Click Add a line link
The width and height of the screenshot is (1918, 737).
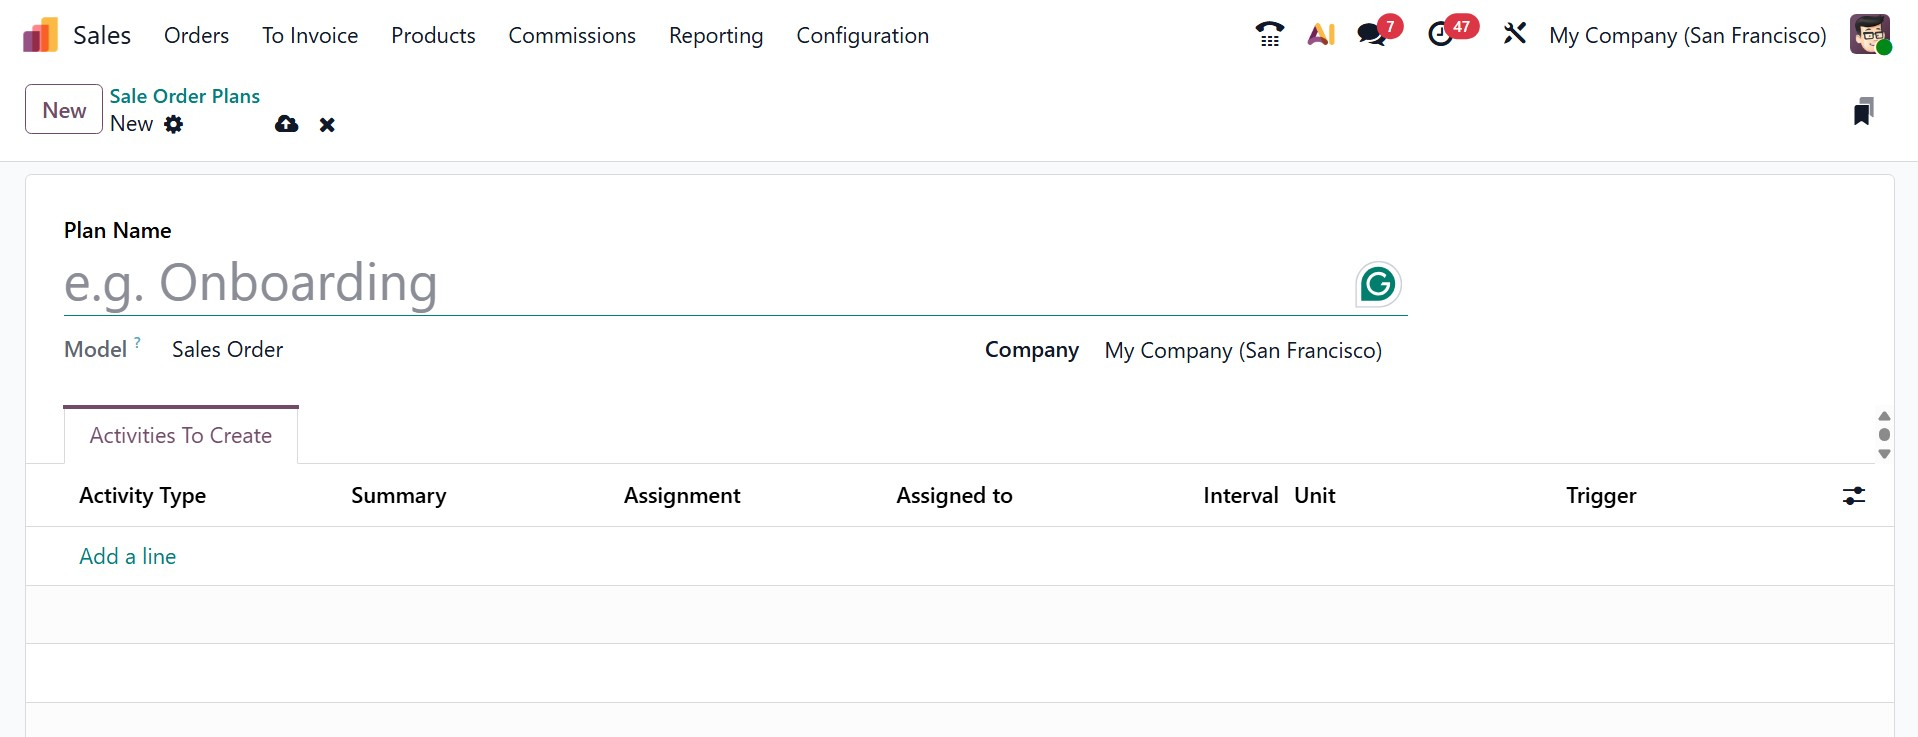pyautogui.click(x=128, y=557)
